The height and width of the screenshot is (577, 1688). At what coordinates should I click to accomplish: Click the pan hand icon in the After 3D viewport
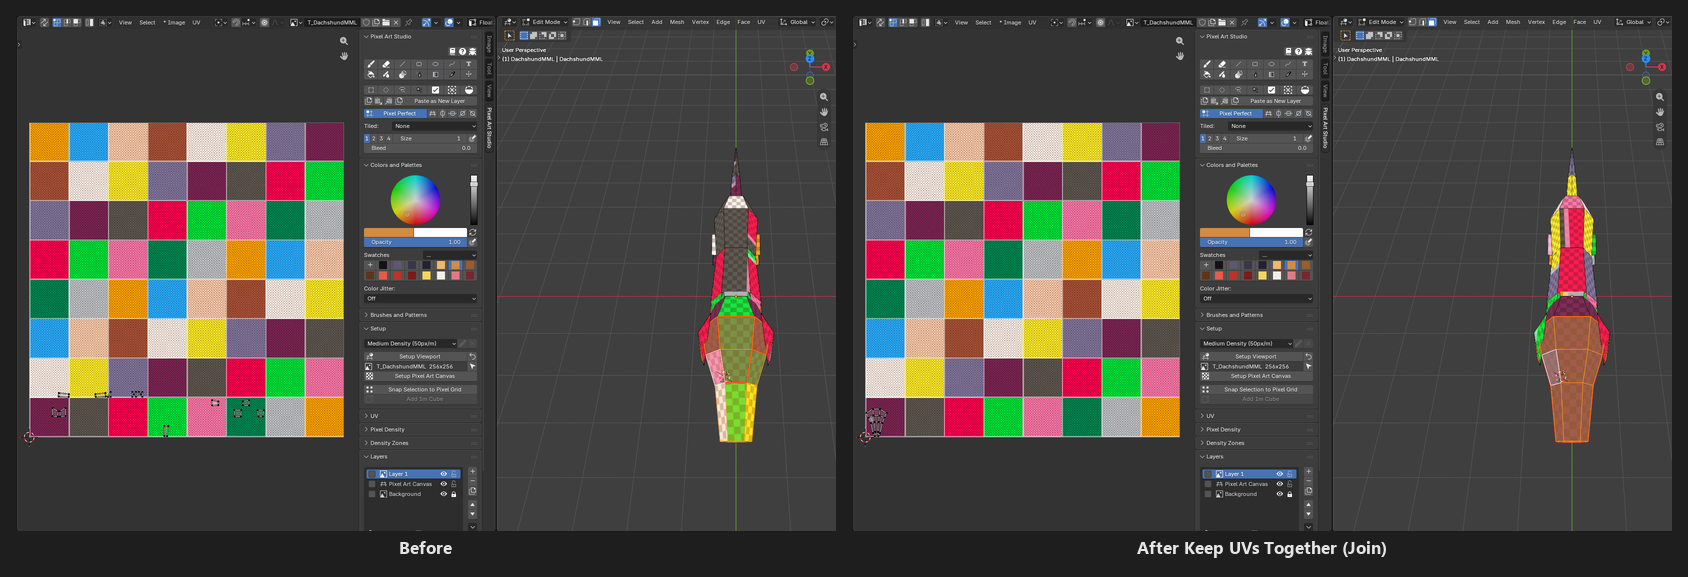[1660, 112]
